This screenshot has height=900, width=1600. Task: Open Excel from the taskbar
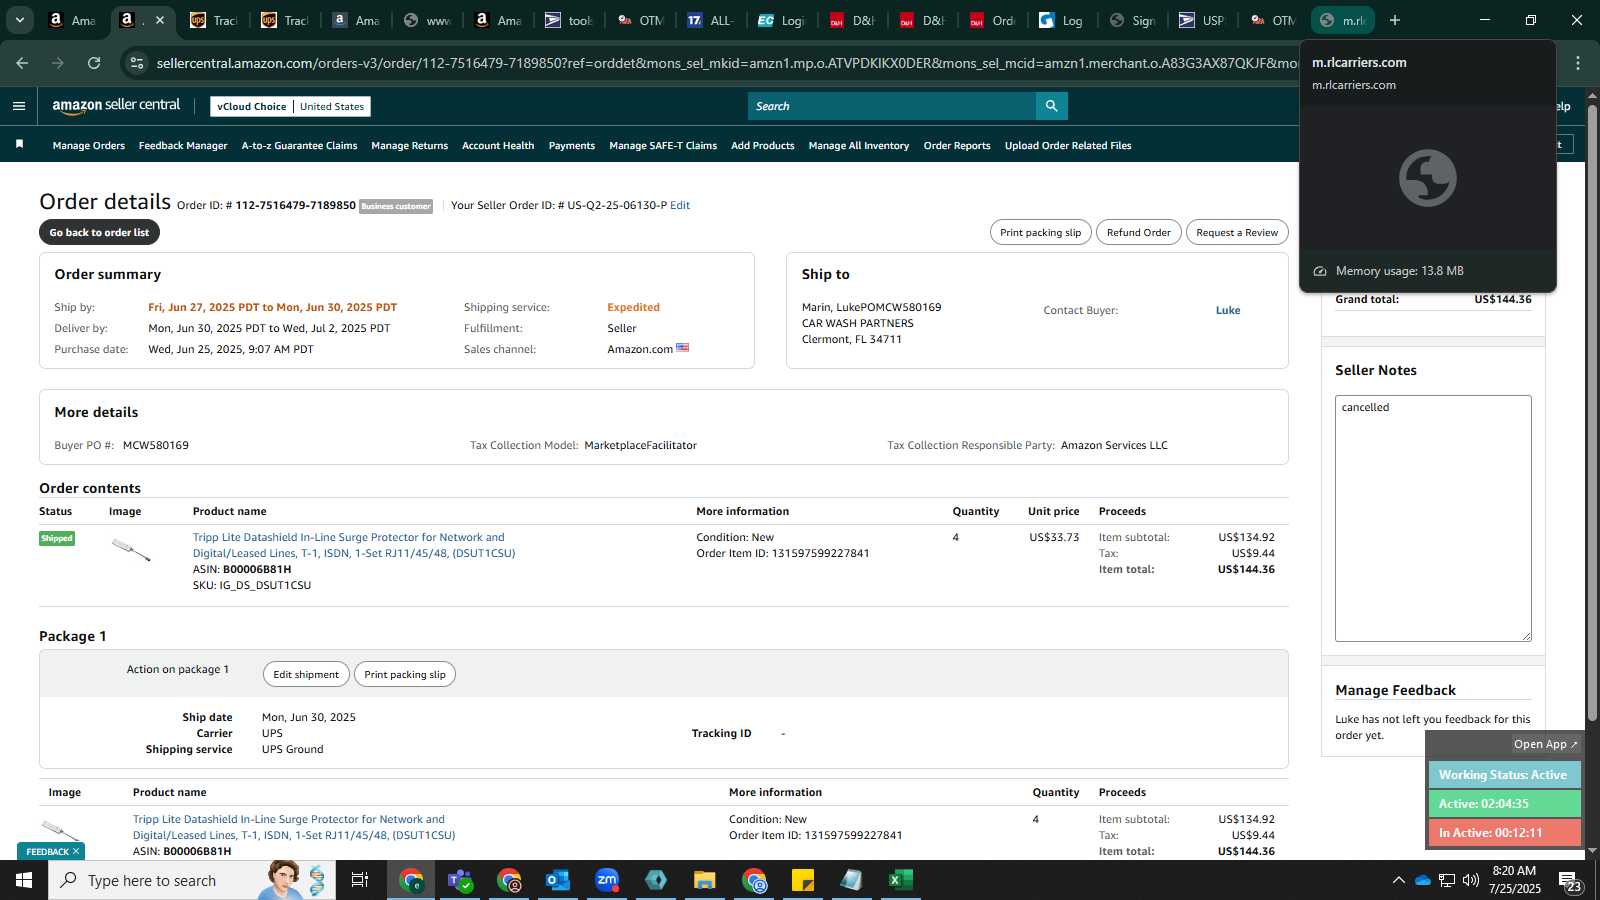[901, 880]
